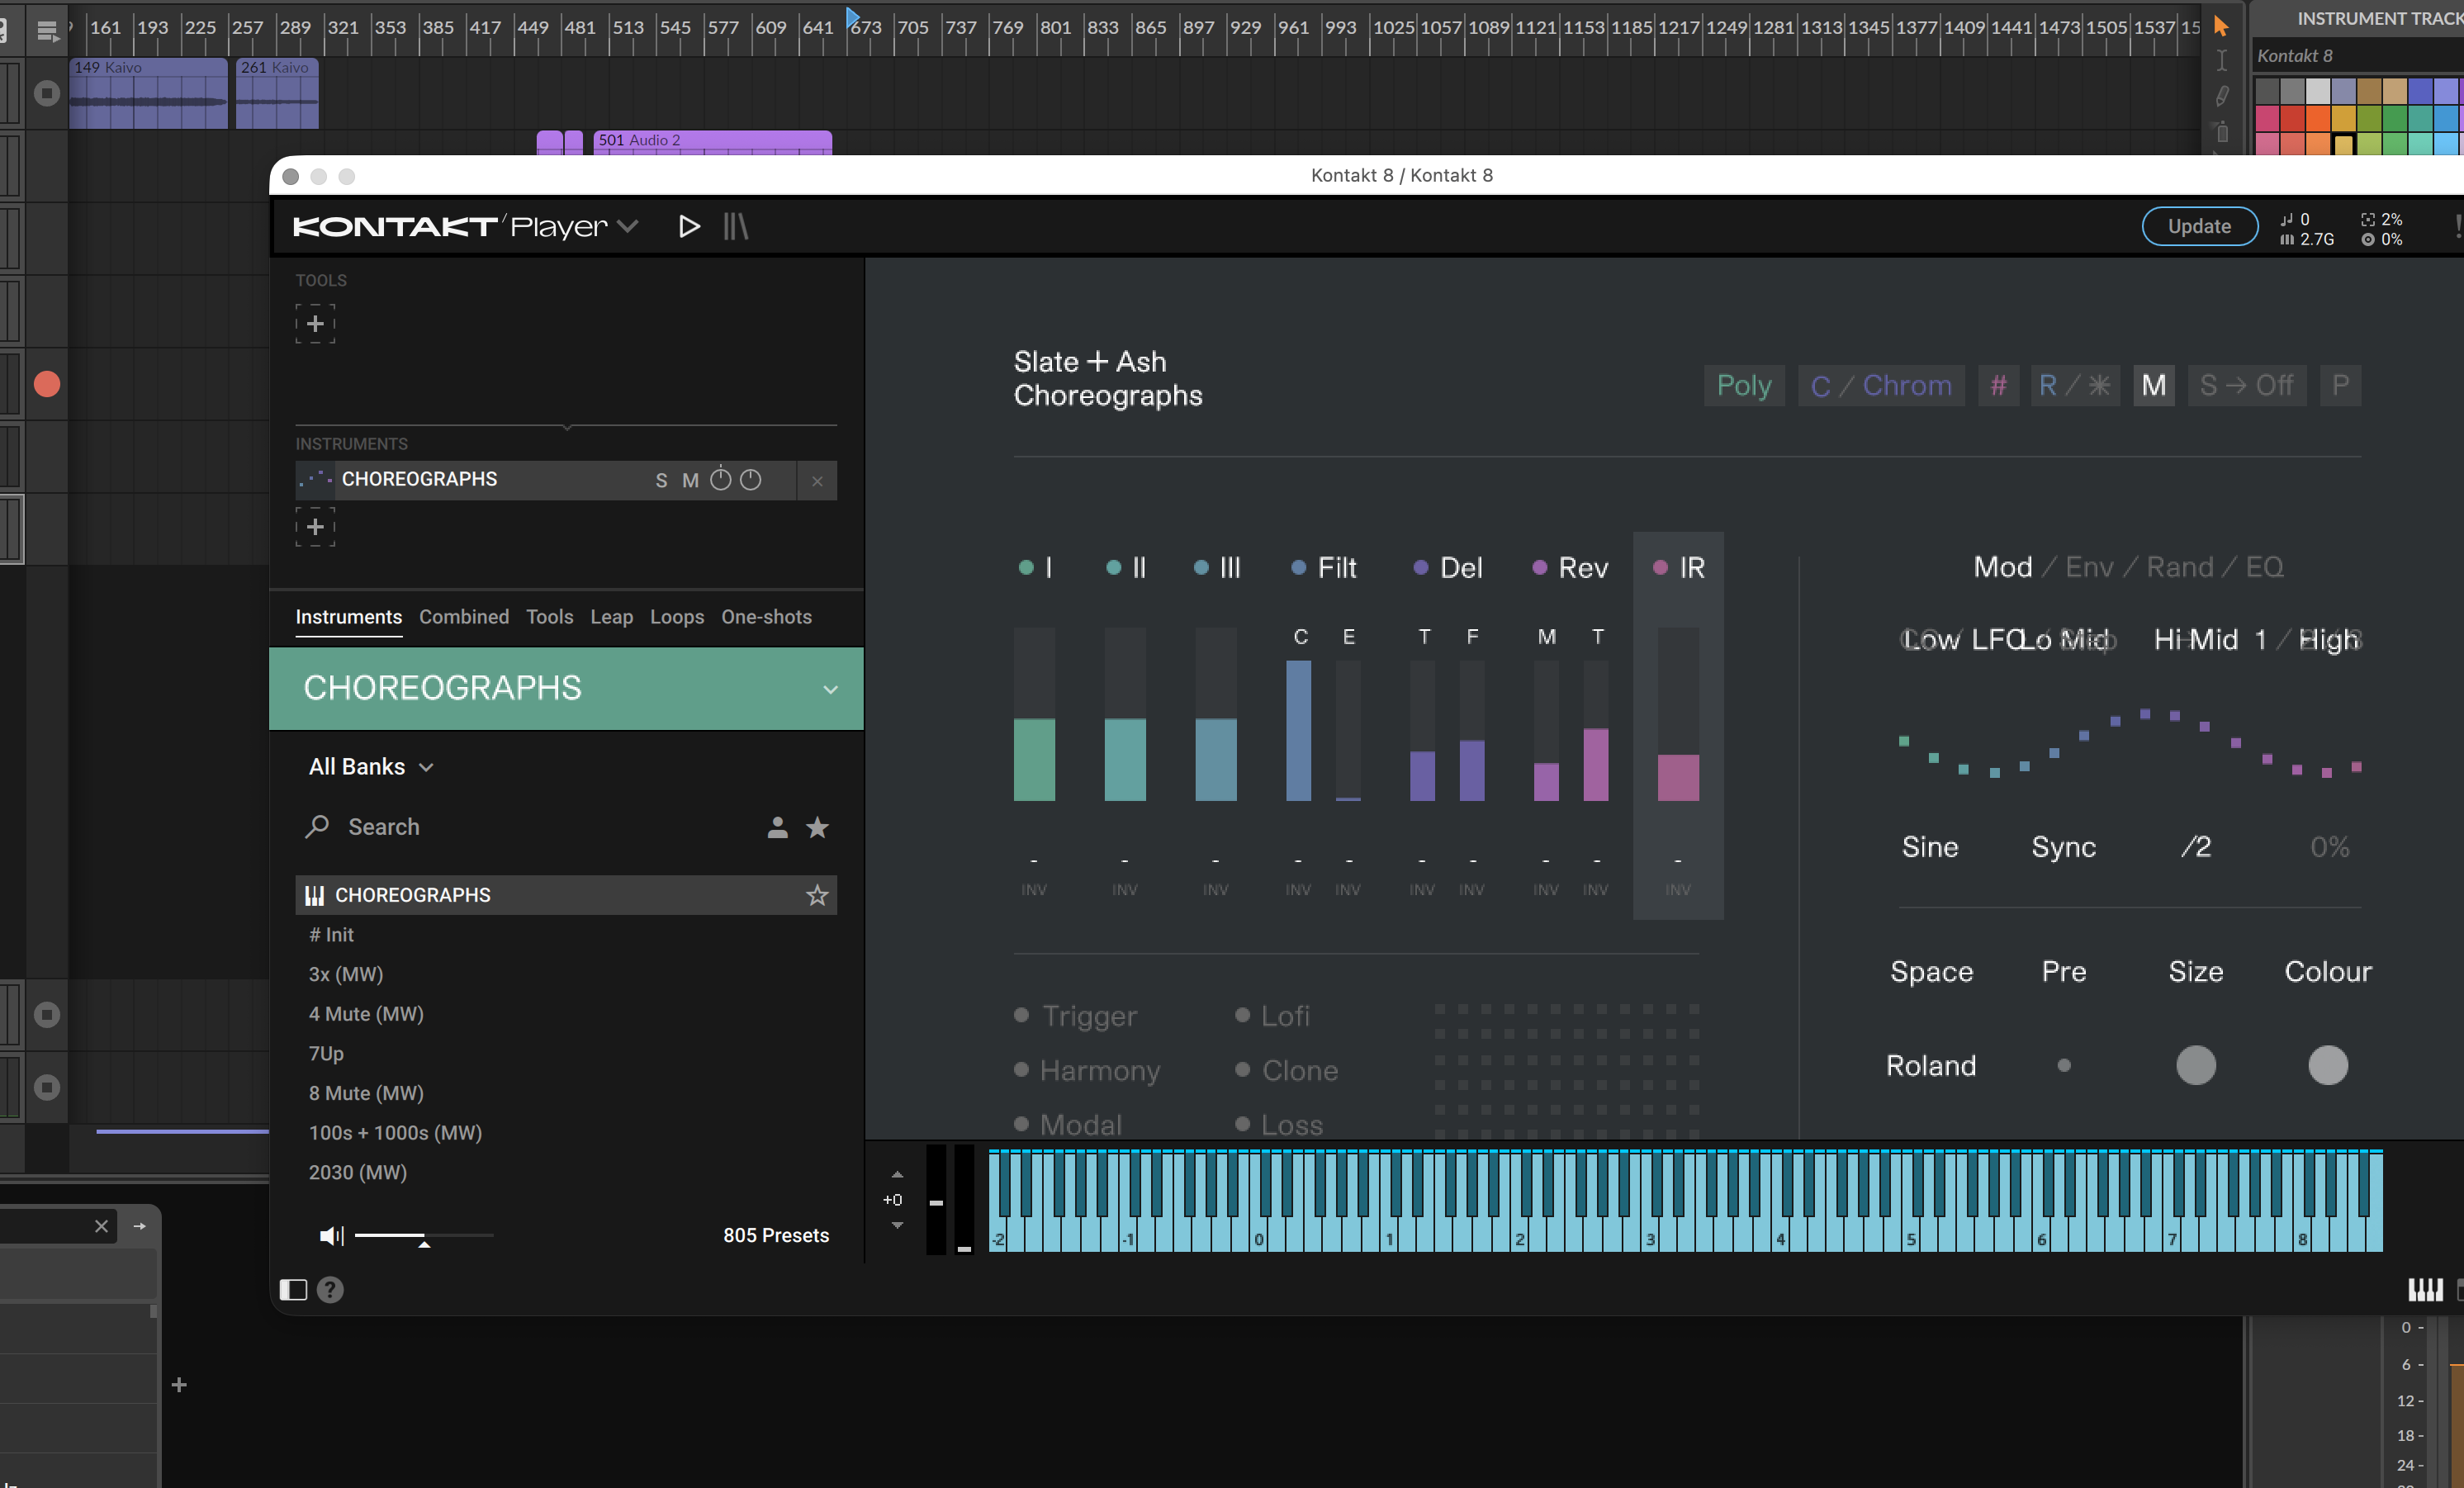The width and height of the screenshot is (2464, 1488).
Task: Select the Env modulation tab
Action: (x=2089, y=567)
